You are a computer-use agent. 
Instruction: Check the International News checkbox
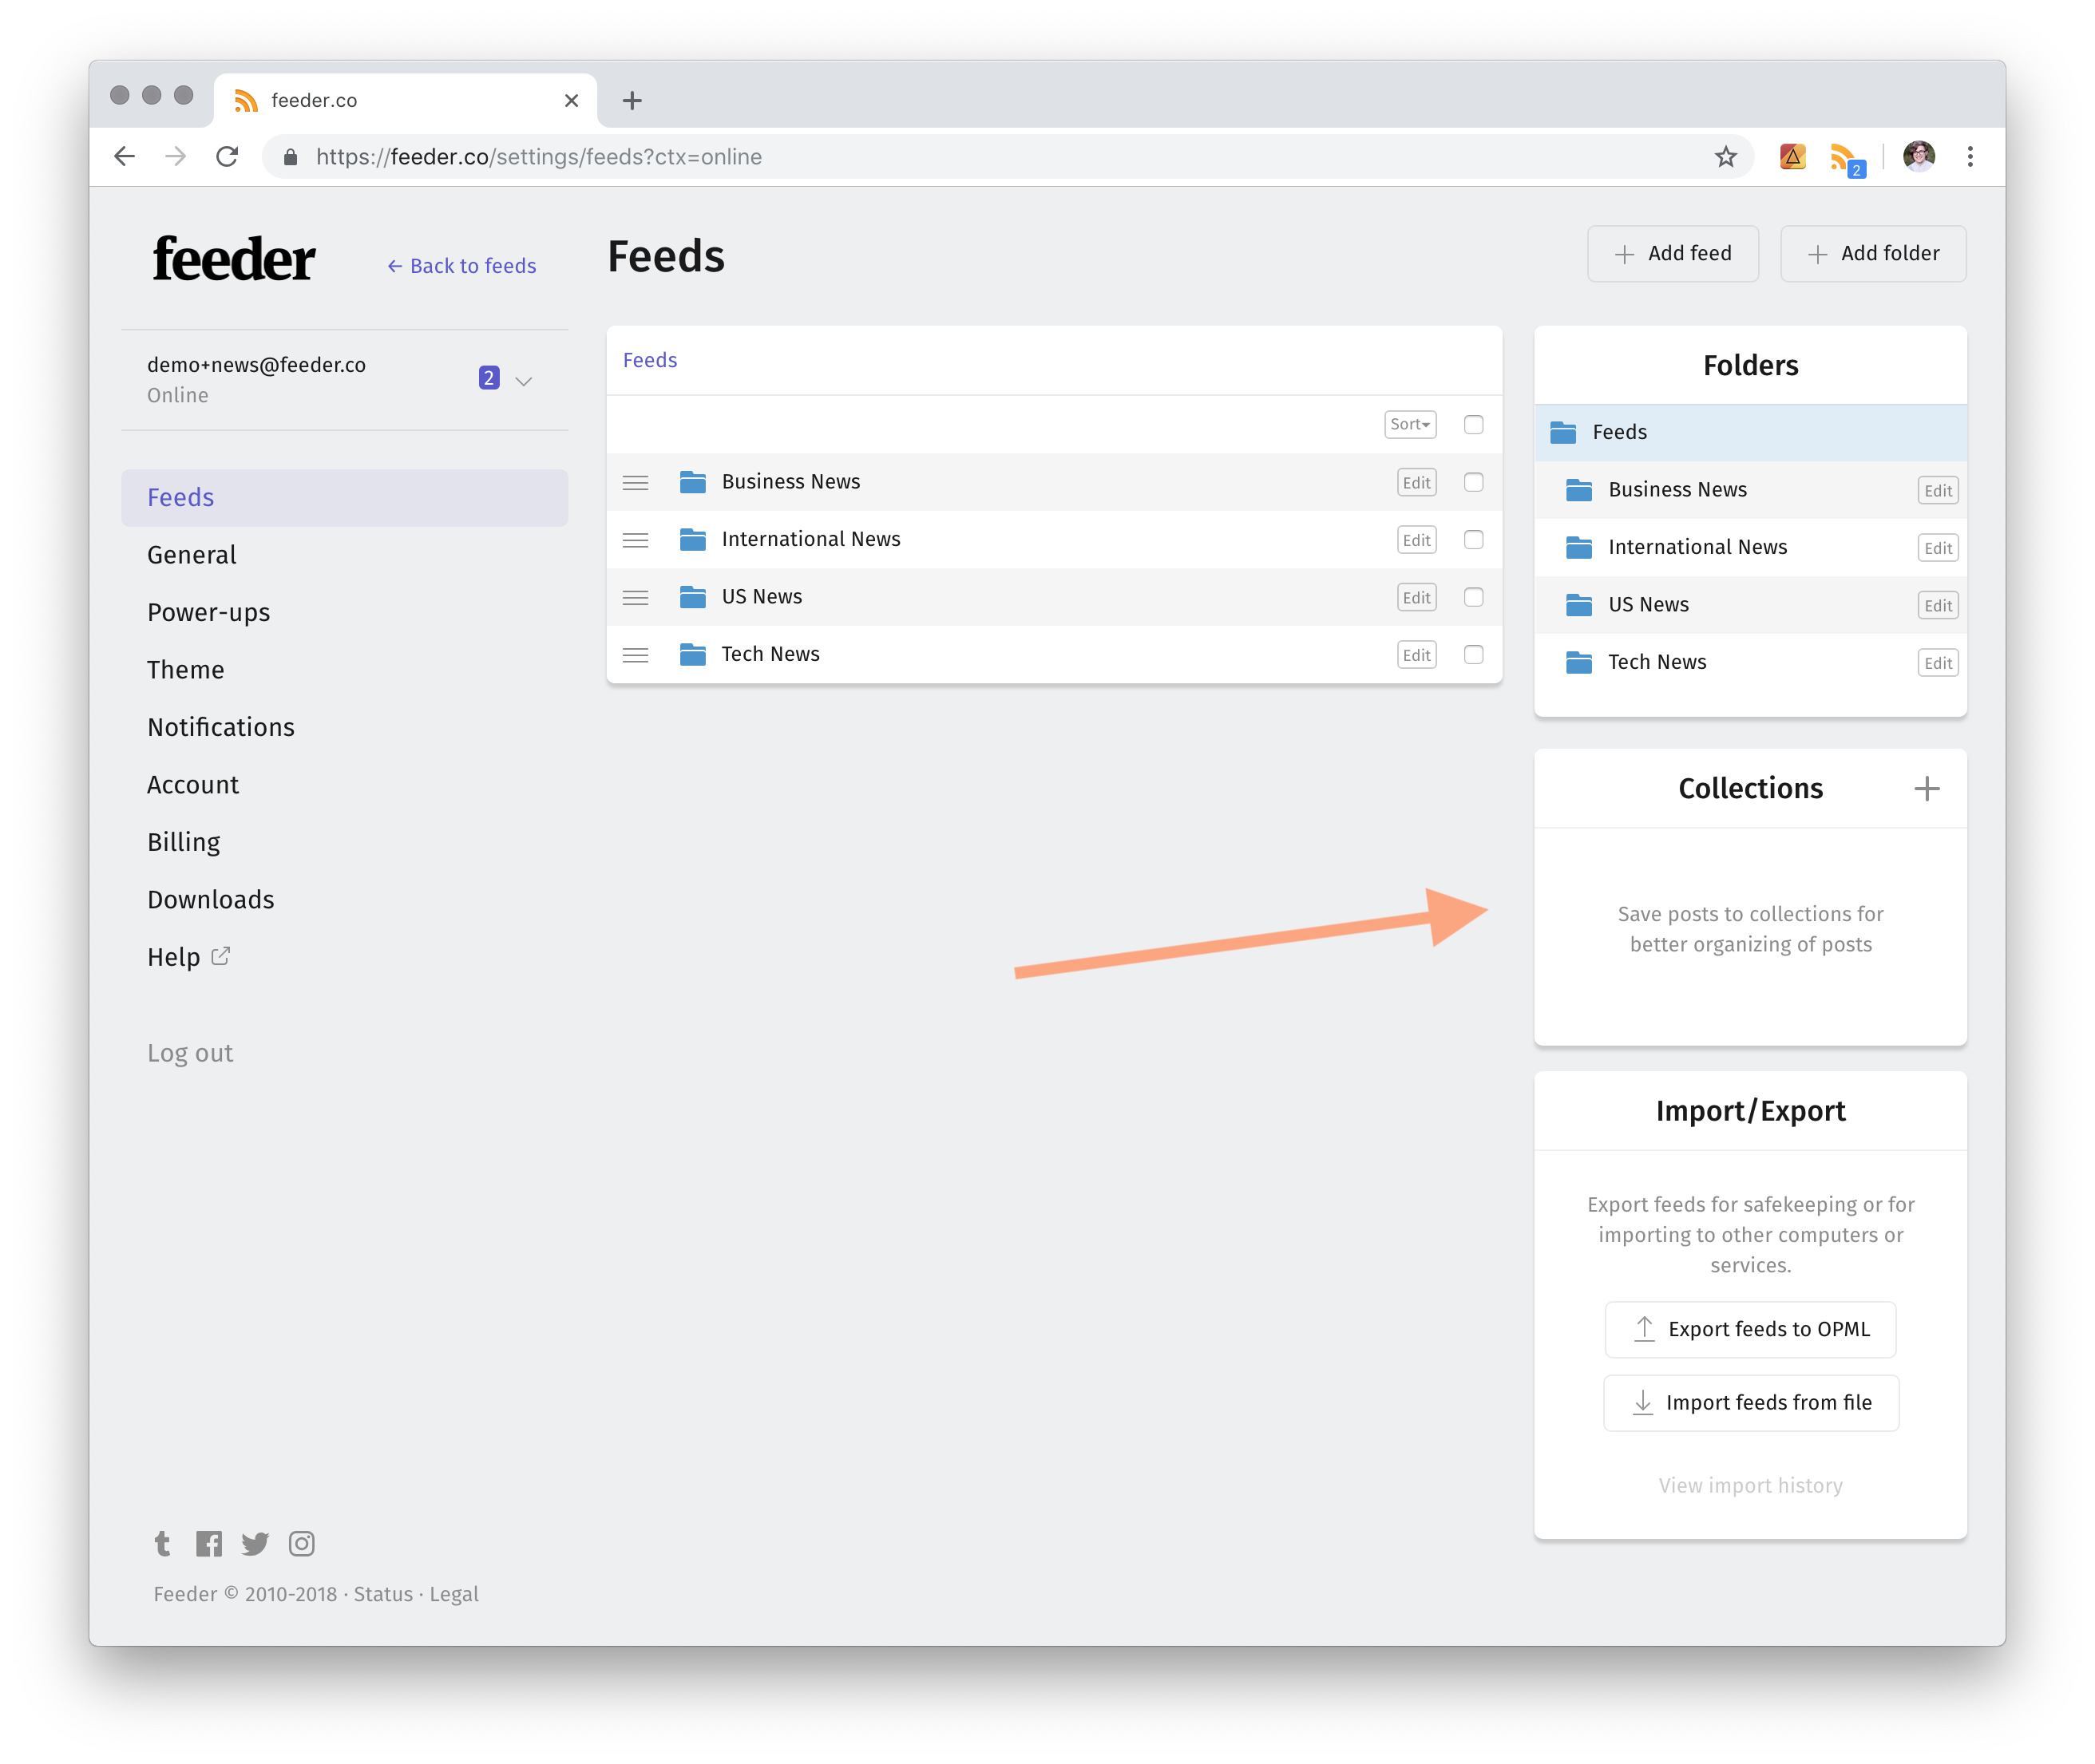1472,540
